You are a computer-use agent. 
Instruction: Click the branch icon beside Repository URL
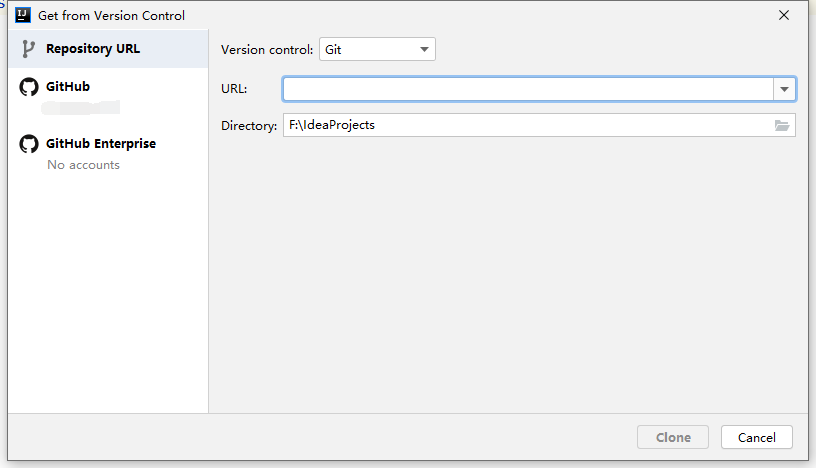pos(28,49)
